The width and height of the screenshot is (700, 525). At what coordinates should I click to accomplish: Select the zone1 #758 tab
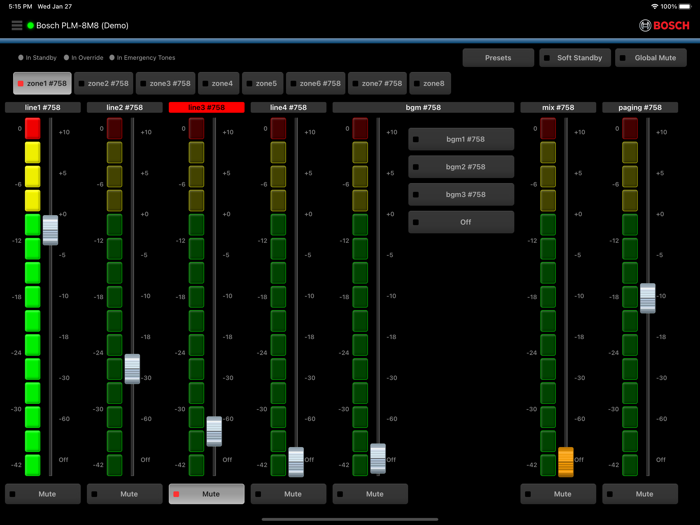click(42, 83)
